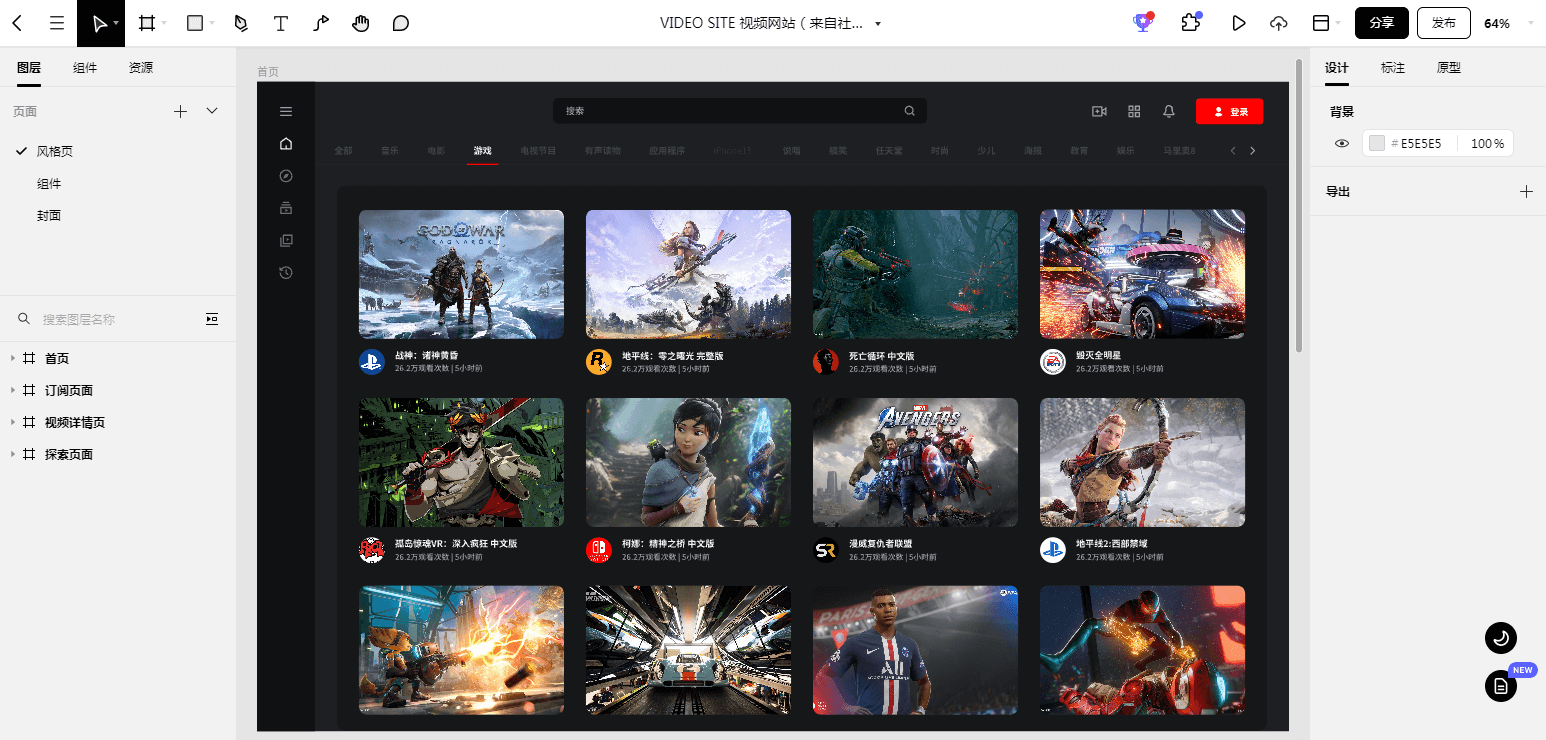The height and width of the screenshot is (740, 1546).
Task: Open the trophy rewards icon
Action: point(1143,23)
